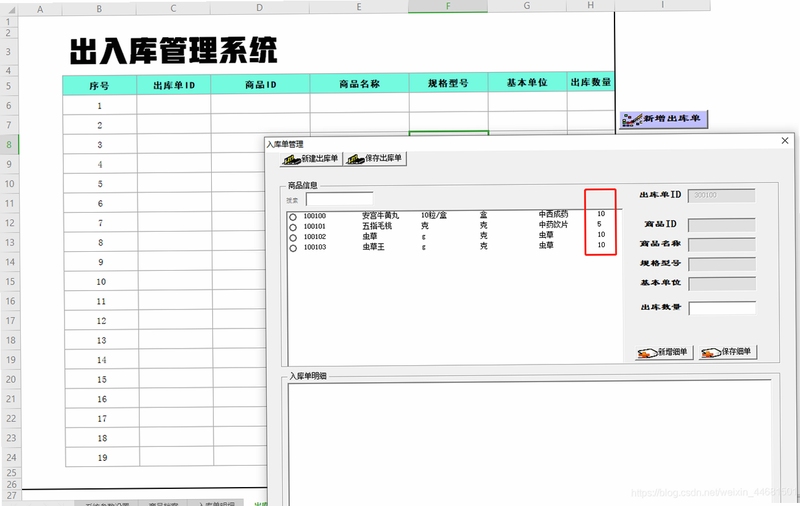The image size is (800, 506).
Task: Select column C header
Action: pyautogui.click(x=173, y=8)
